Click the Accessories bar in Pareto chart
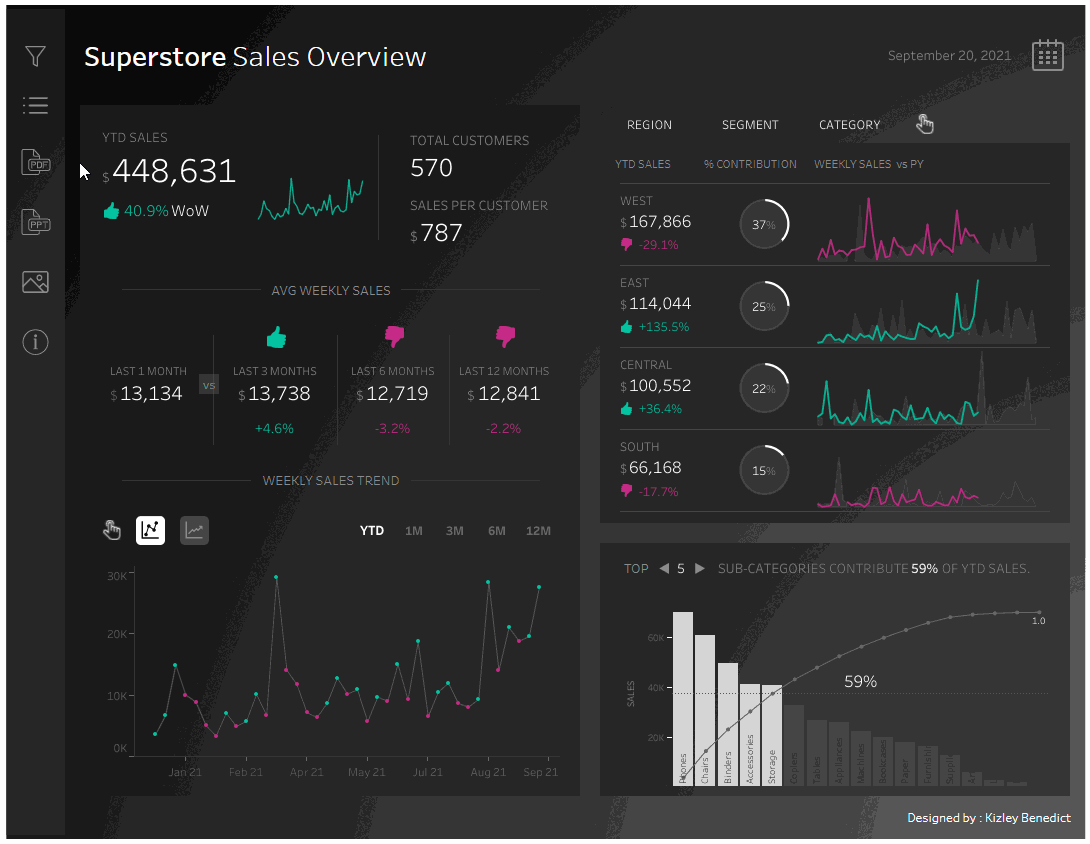 pyautogui.click(x=750, y=735)
